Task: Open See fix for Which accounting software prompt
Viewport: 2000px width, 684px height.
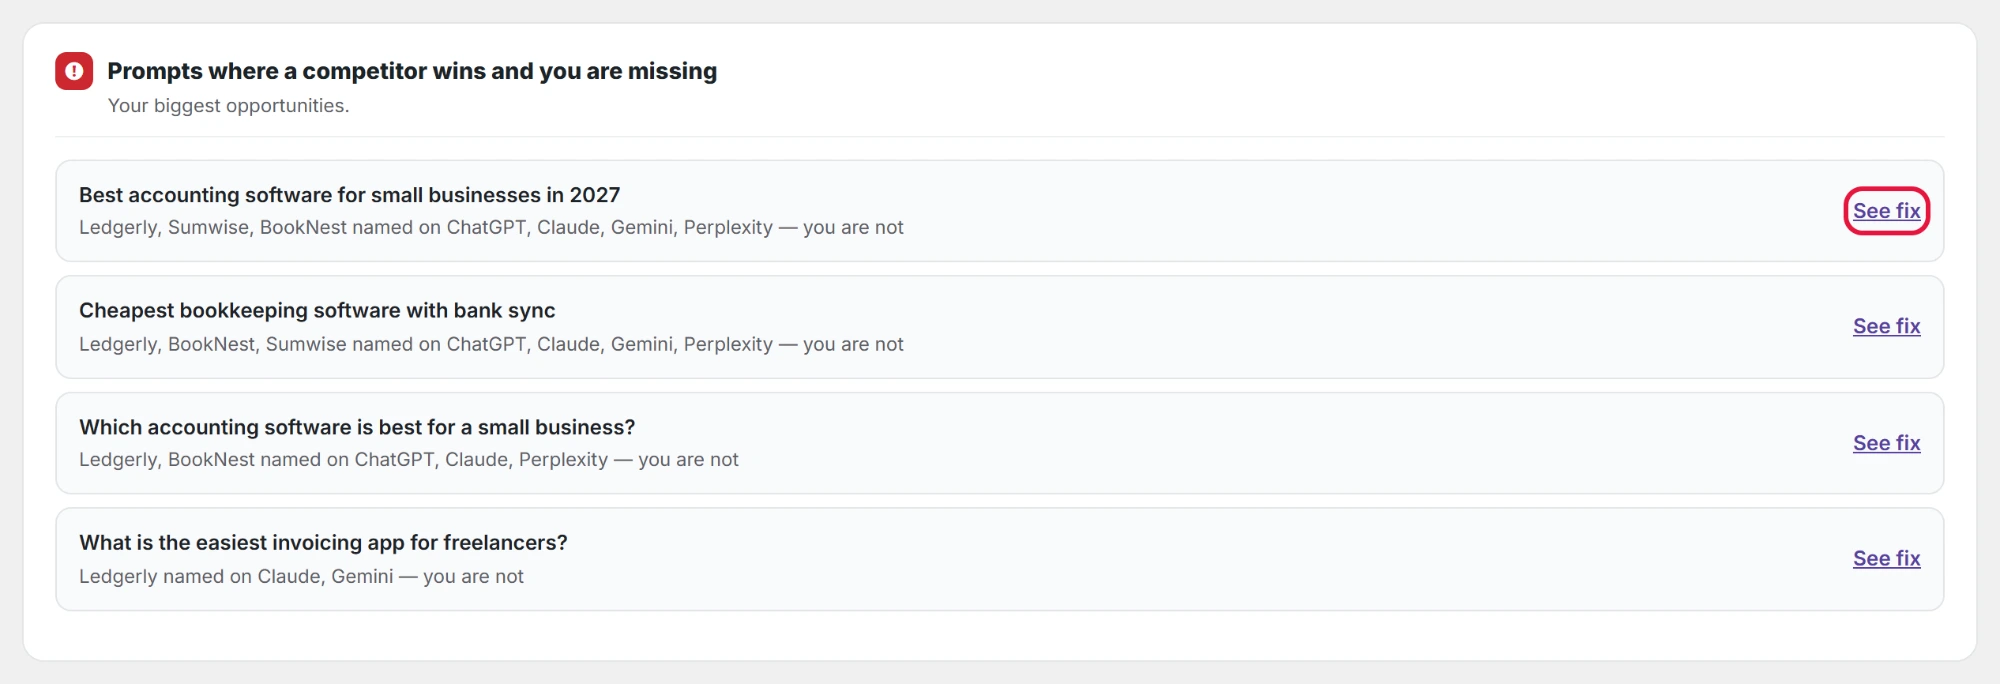Action: [x=1886, y=443]
